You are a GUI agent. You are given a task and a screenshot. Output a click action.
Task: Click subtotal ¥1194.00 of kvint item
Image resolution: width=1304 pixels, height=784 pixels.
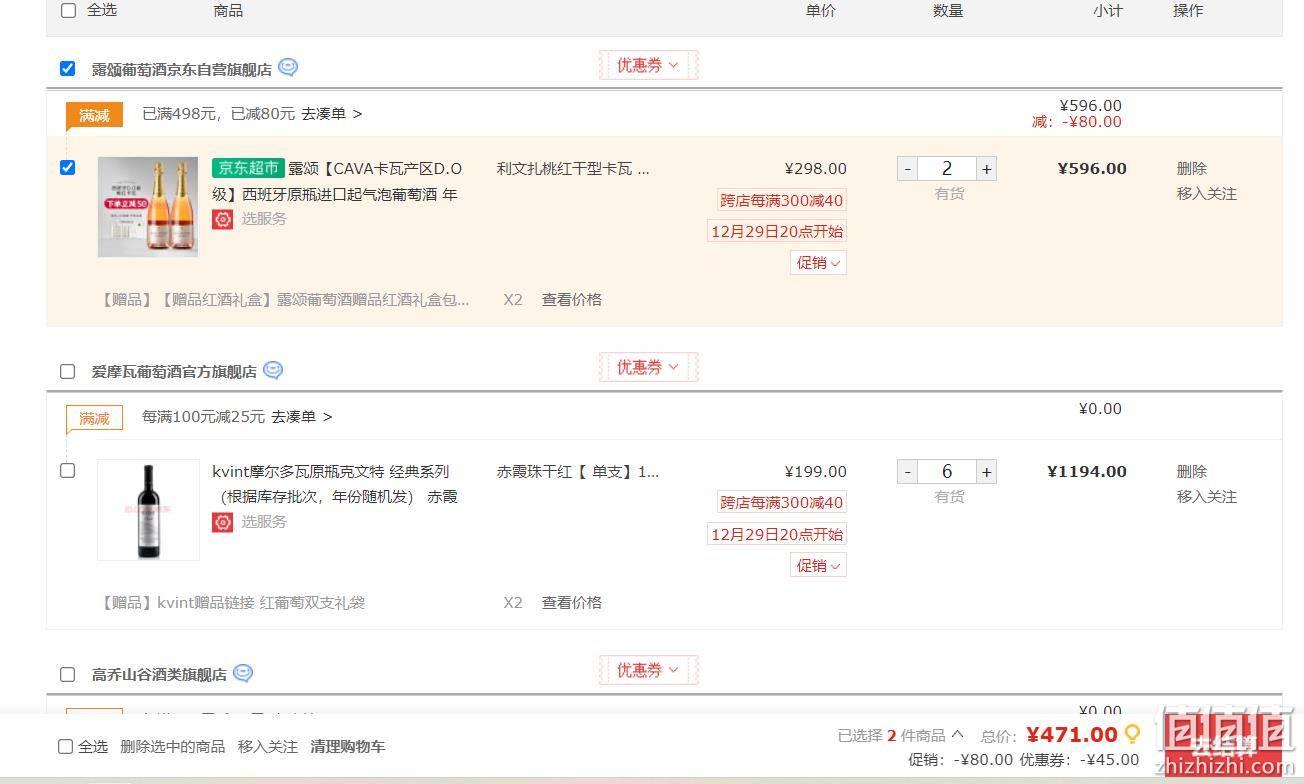pyautogui.click(x=1087, y=472)
